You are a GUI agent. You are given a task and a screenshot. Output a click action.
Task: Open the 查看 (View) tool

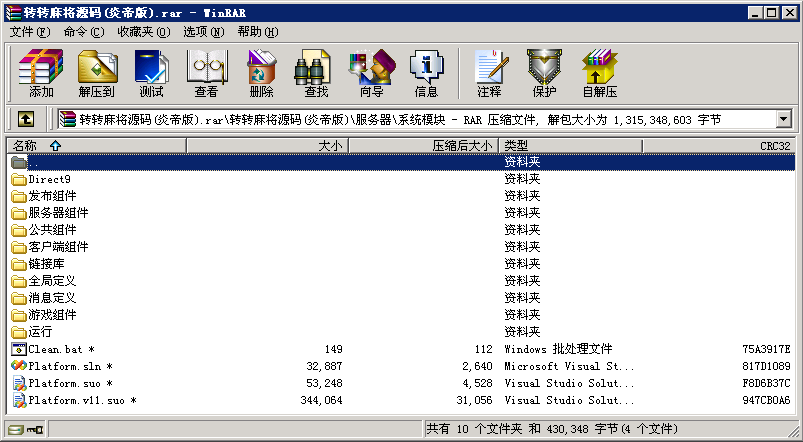point(206,73)
